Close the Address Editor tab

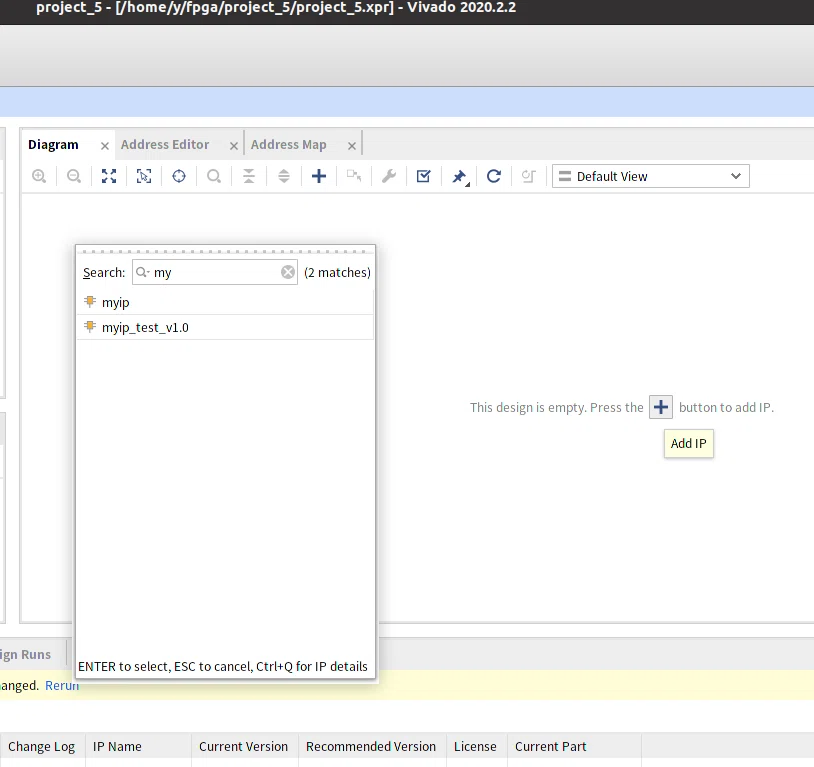coord(234,146)
